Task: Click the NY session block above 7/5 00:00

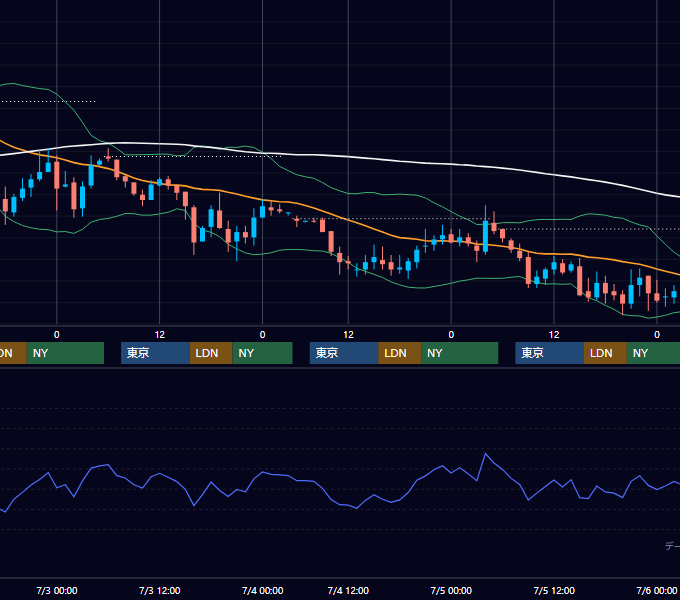Action: coord(460,353)
